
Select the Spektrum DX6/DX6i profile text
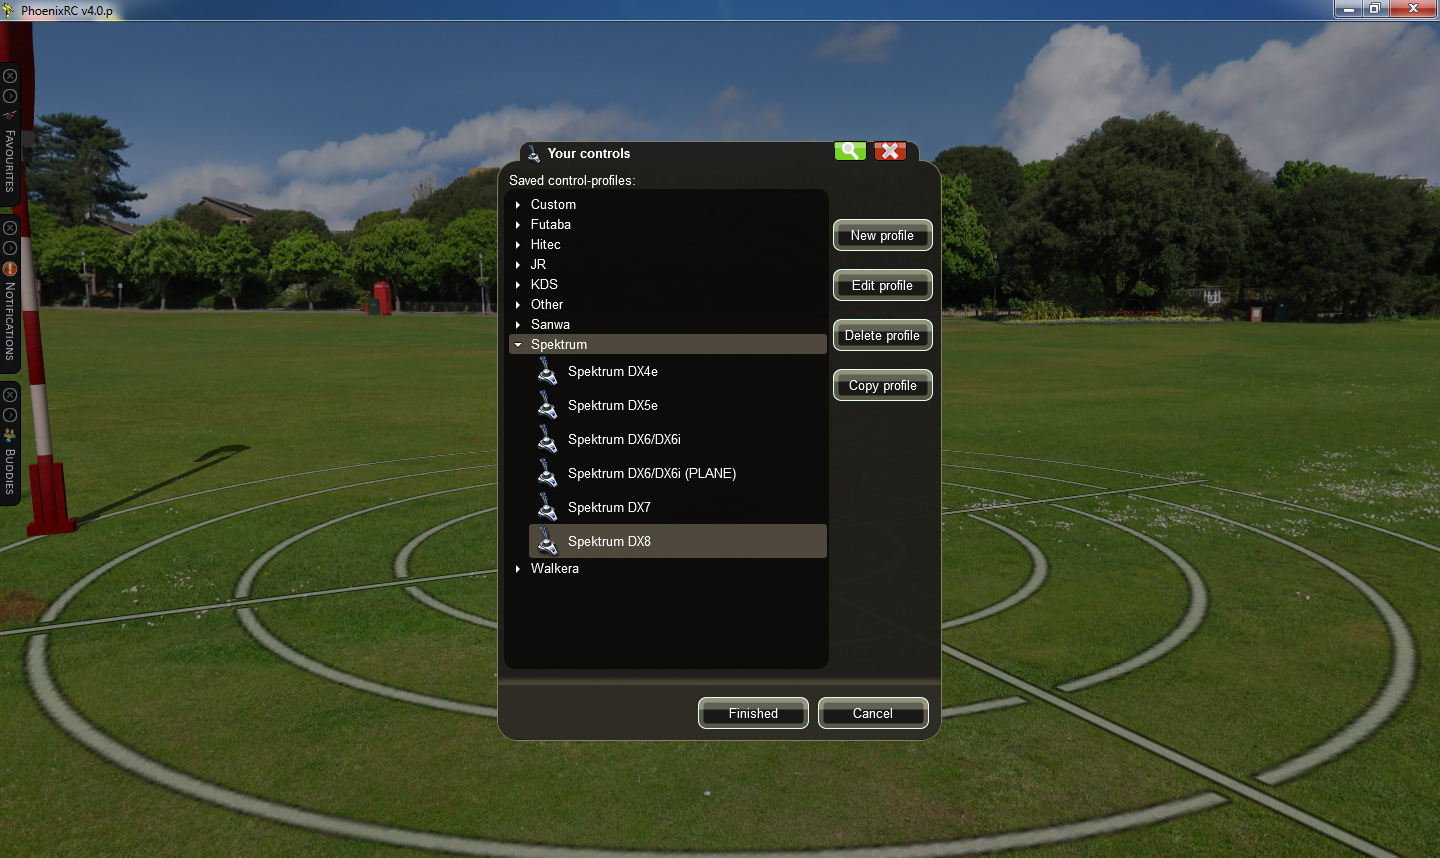pyautogui.click(x=624, y=440)
